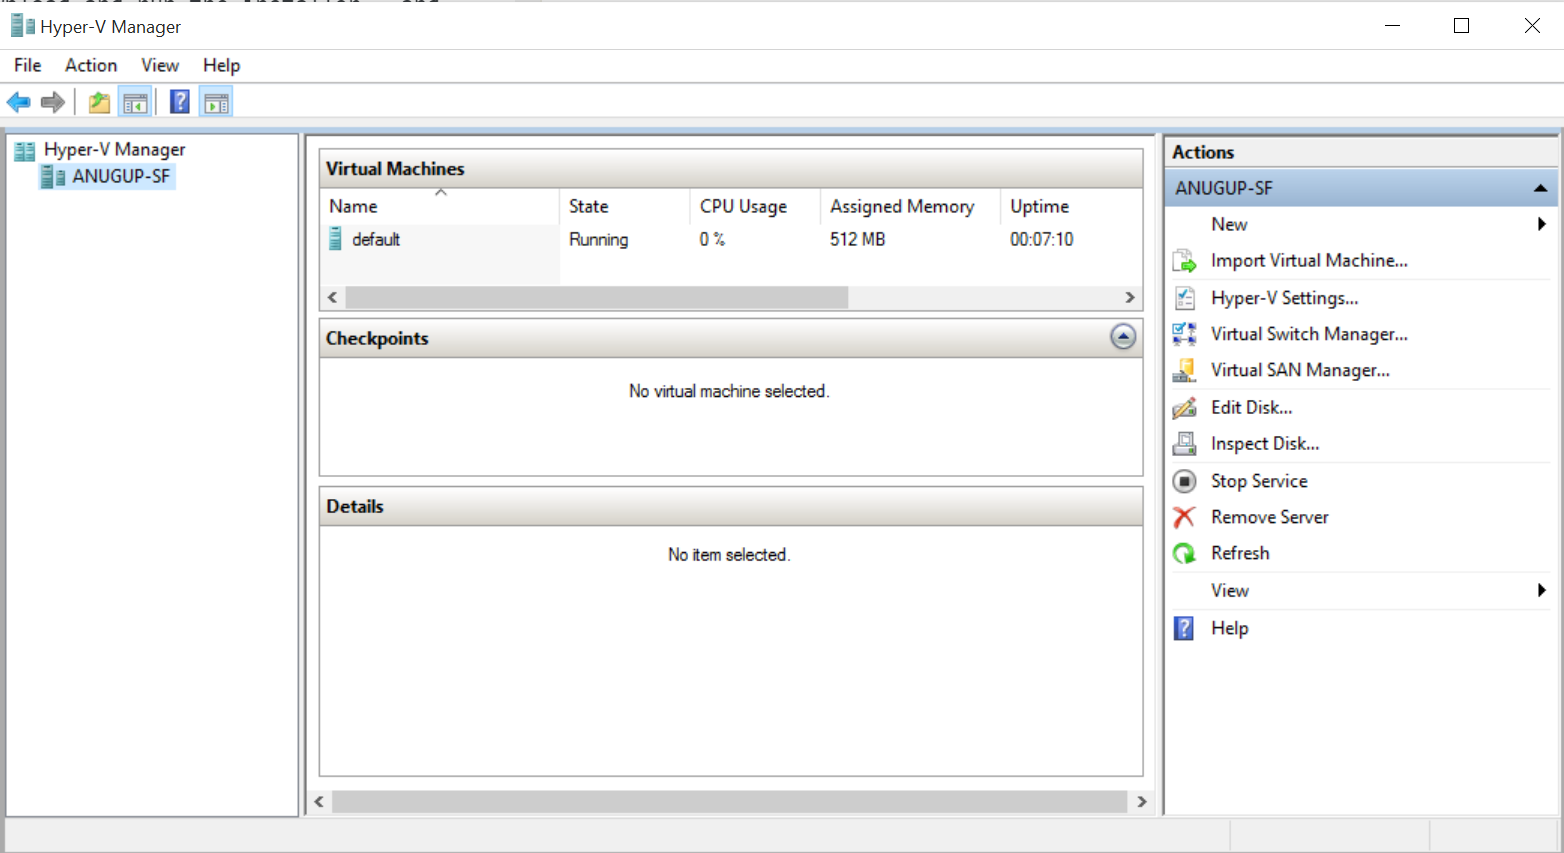Open the Help menu in menu bar
The width and height of the screenshot is (1564, 853).
point(222,65)
